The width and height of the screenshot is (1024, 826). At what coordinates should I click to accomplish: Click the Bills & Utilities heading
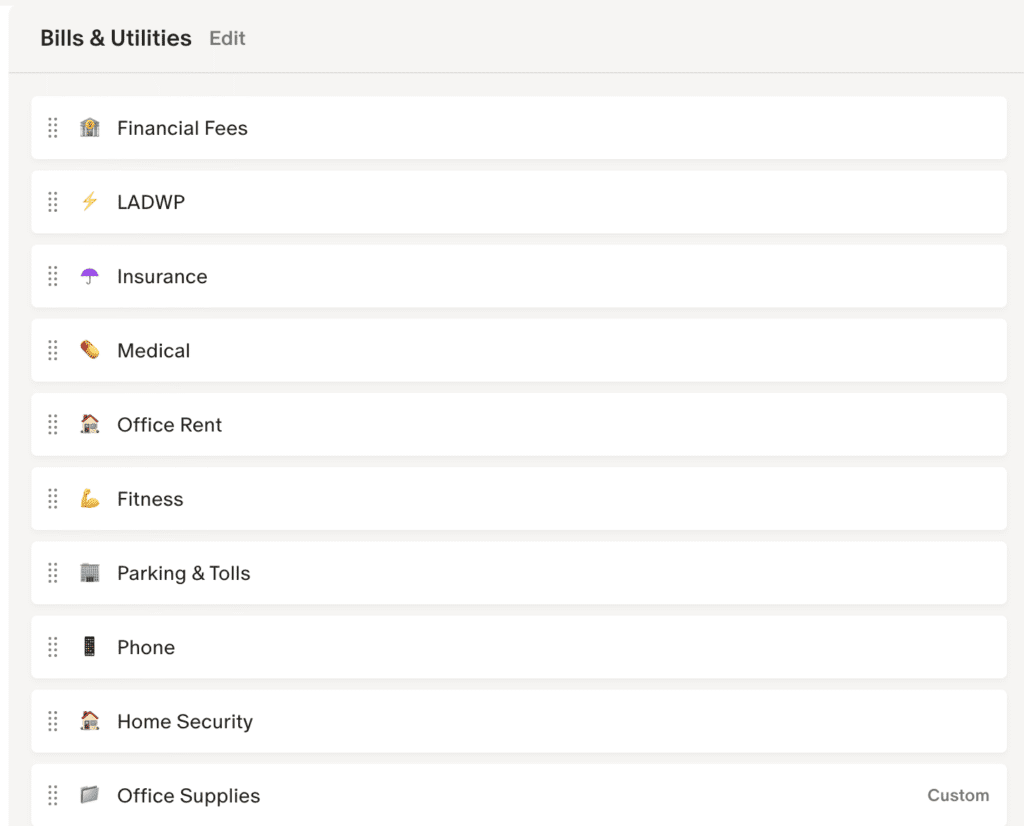click(116, 39)
